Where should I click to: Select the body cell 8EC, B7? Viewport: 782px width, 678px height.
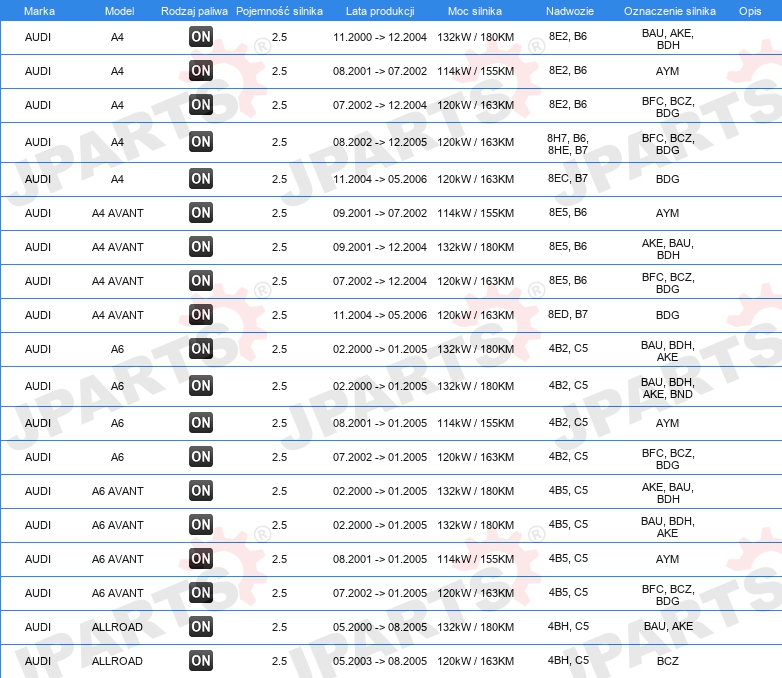click(x=568, y=178)
